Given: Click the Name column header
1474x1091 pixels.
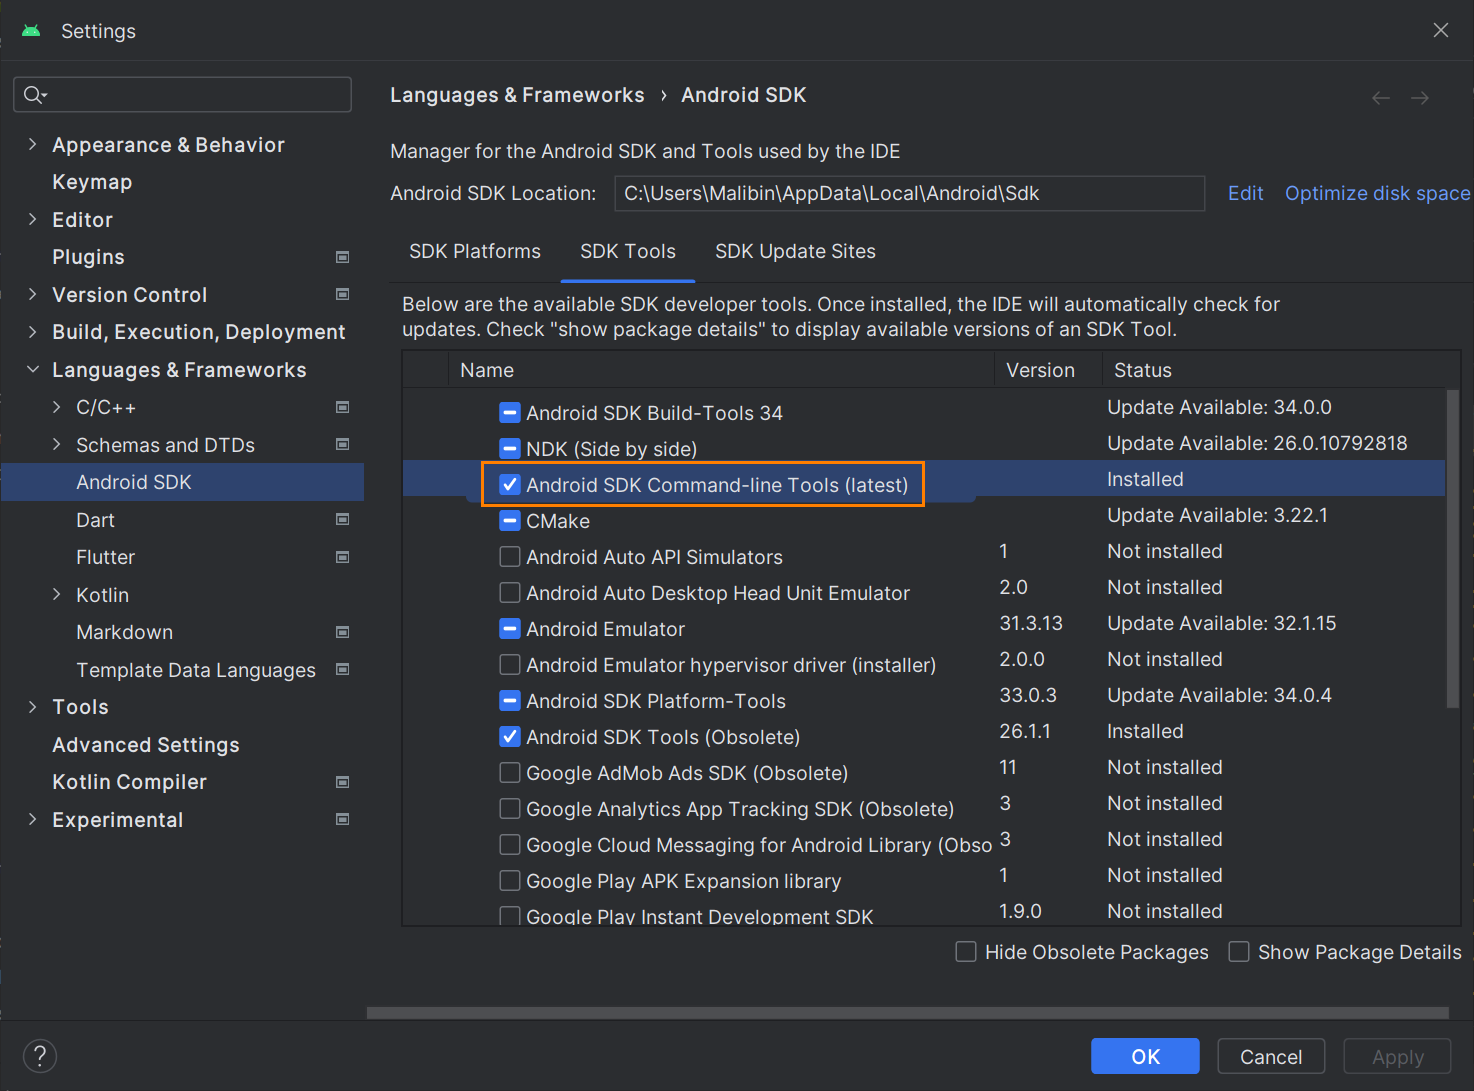Looking at the screenshot, I should (720, 370).
